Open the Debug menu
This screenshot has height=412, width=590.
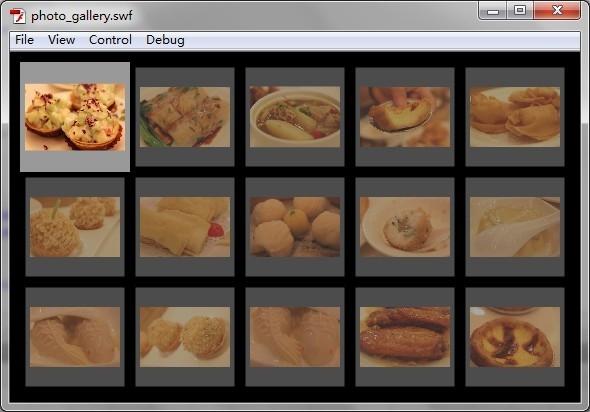(x=165, y=40)
